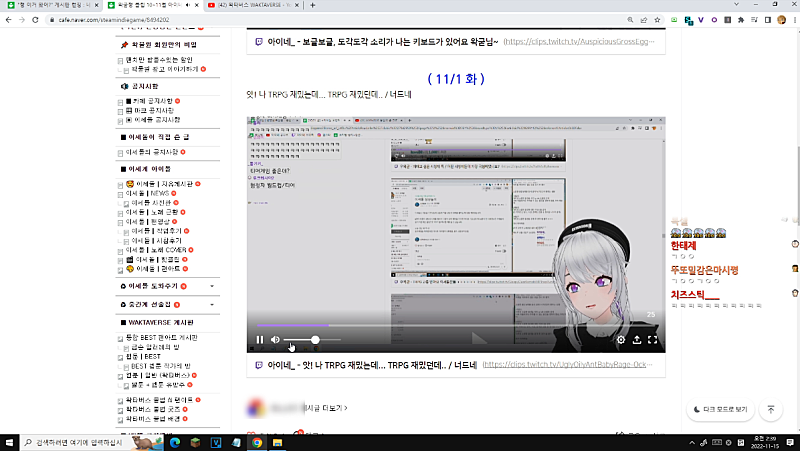Viewport: 800px width, 451px height.
Task: Adjust the video volume slider
Action: pos(312,339)
